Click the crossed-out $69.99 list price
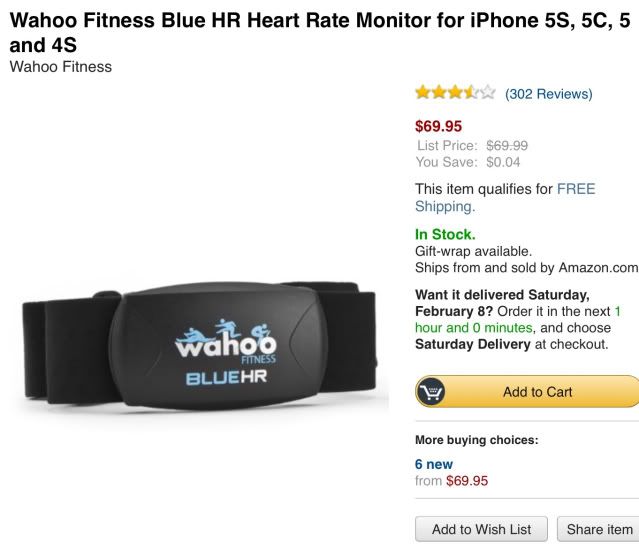The height and width of the screenshot is (559, 639). point(507,145)
